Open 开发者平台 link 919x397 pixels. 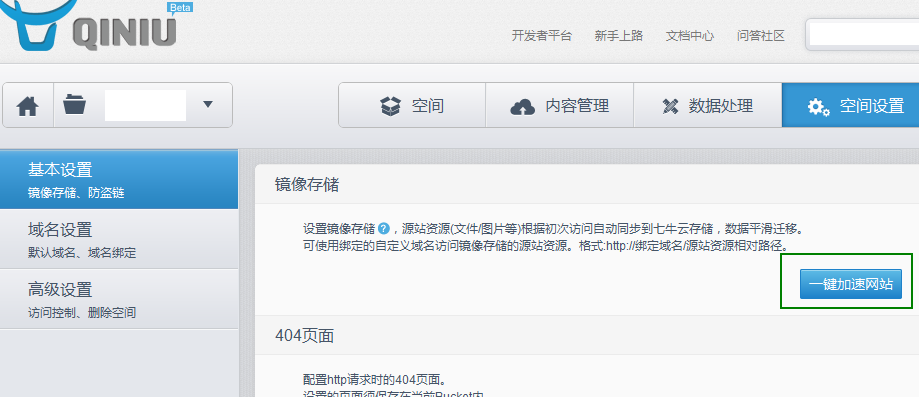click(x=542, y=36)
